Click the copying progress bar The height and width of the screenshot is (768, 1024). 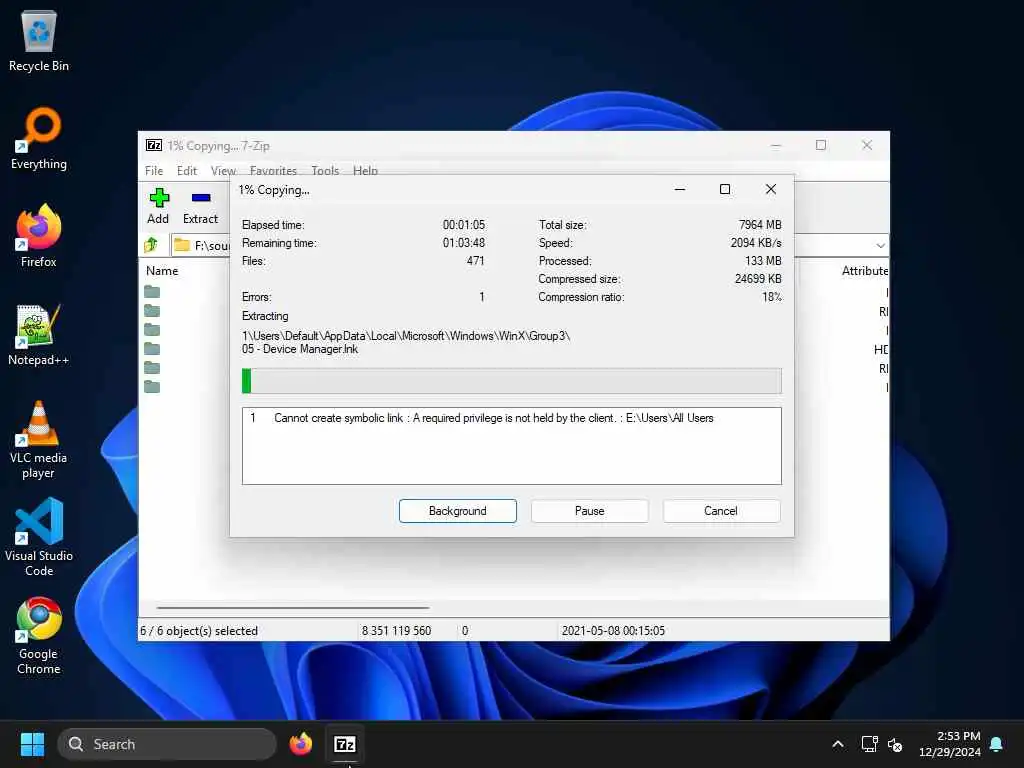(511, 381)
